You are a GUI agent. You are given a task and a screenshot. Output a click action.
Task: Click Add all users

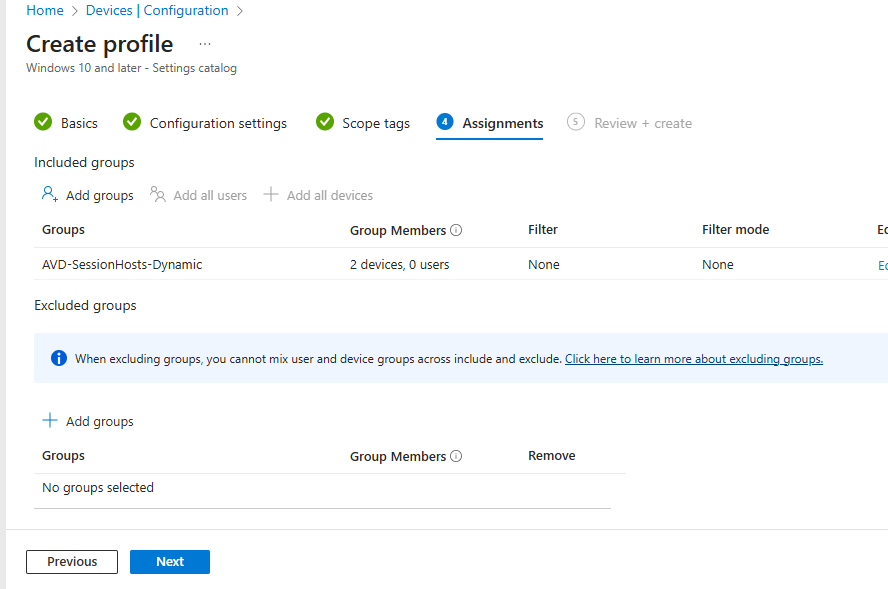tap(199, 195)
